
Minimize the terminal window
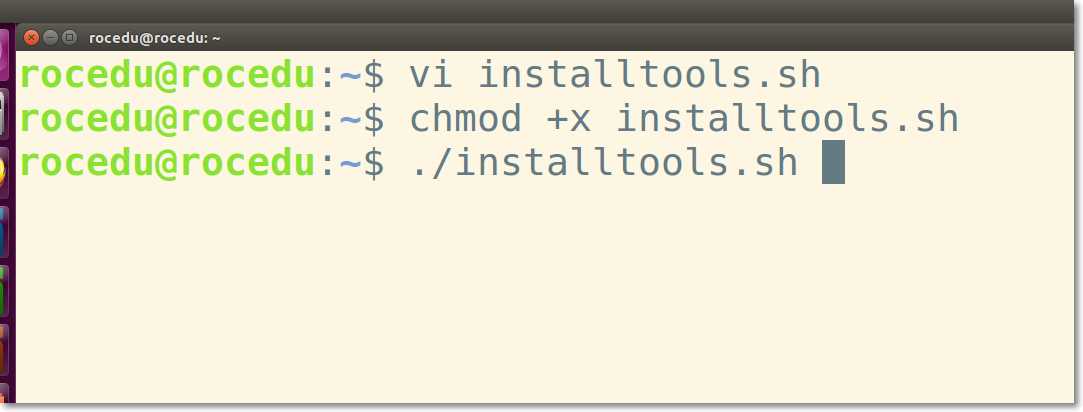click(x=50, y=37)
